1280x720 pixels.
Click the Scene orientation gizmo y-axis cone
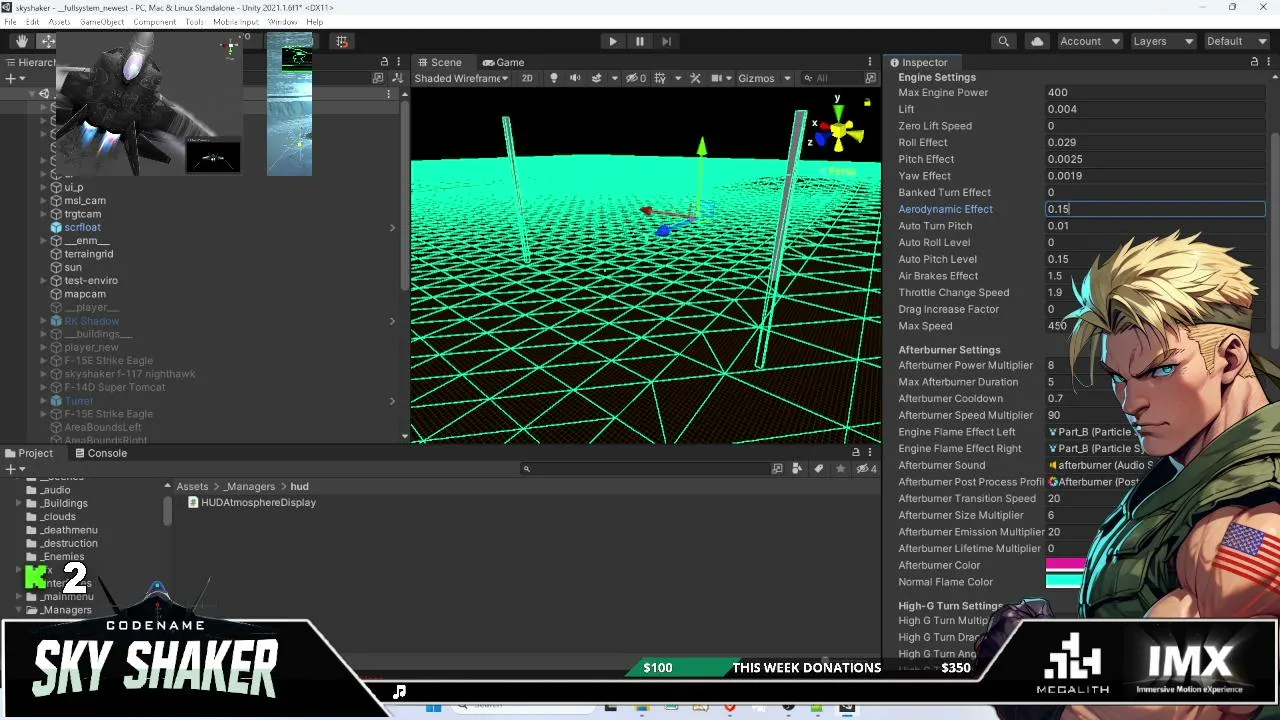(838, 111)
